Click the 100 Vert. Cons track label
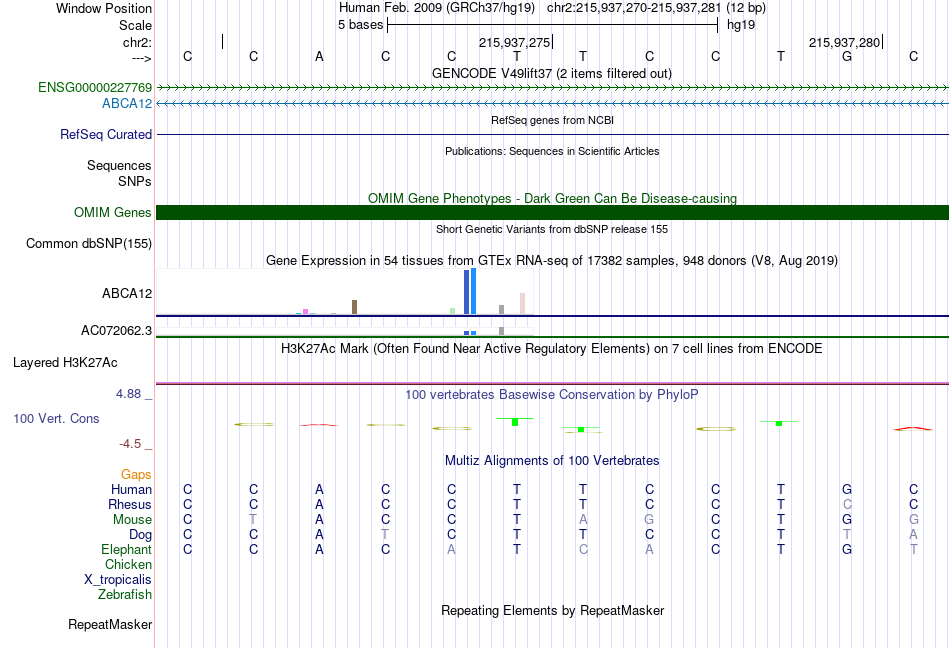Screen dimensions: 950x648 pos(56,418)
